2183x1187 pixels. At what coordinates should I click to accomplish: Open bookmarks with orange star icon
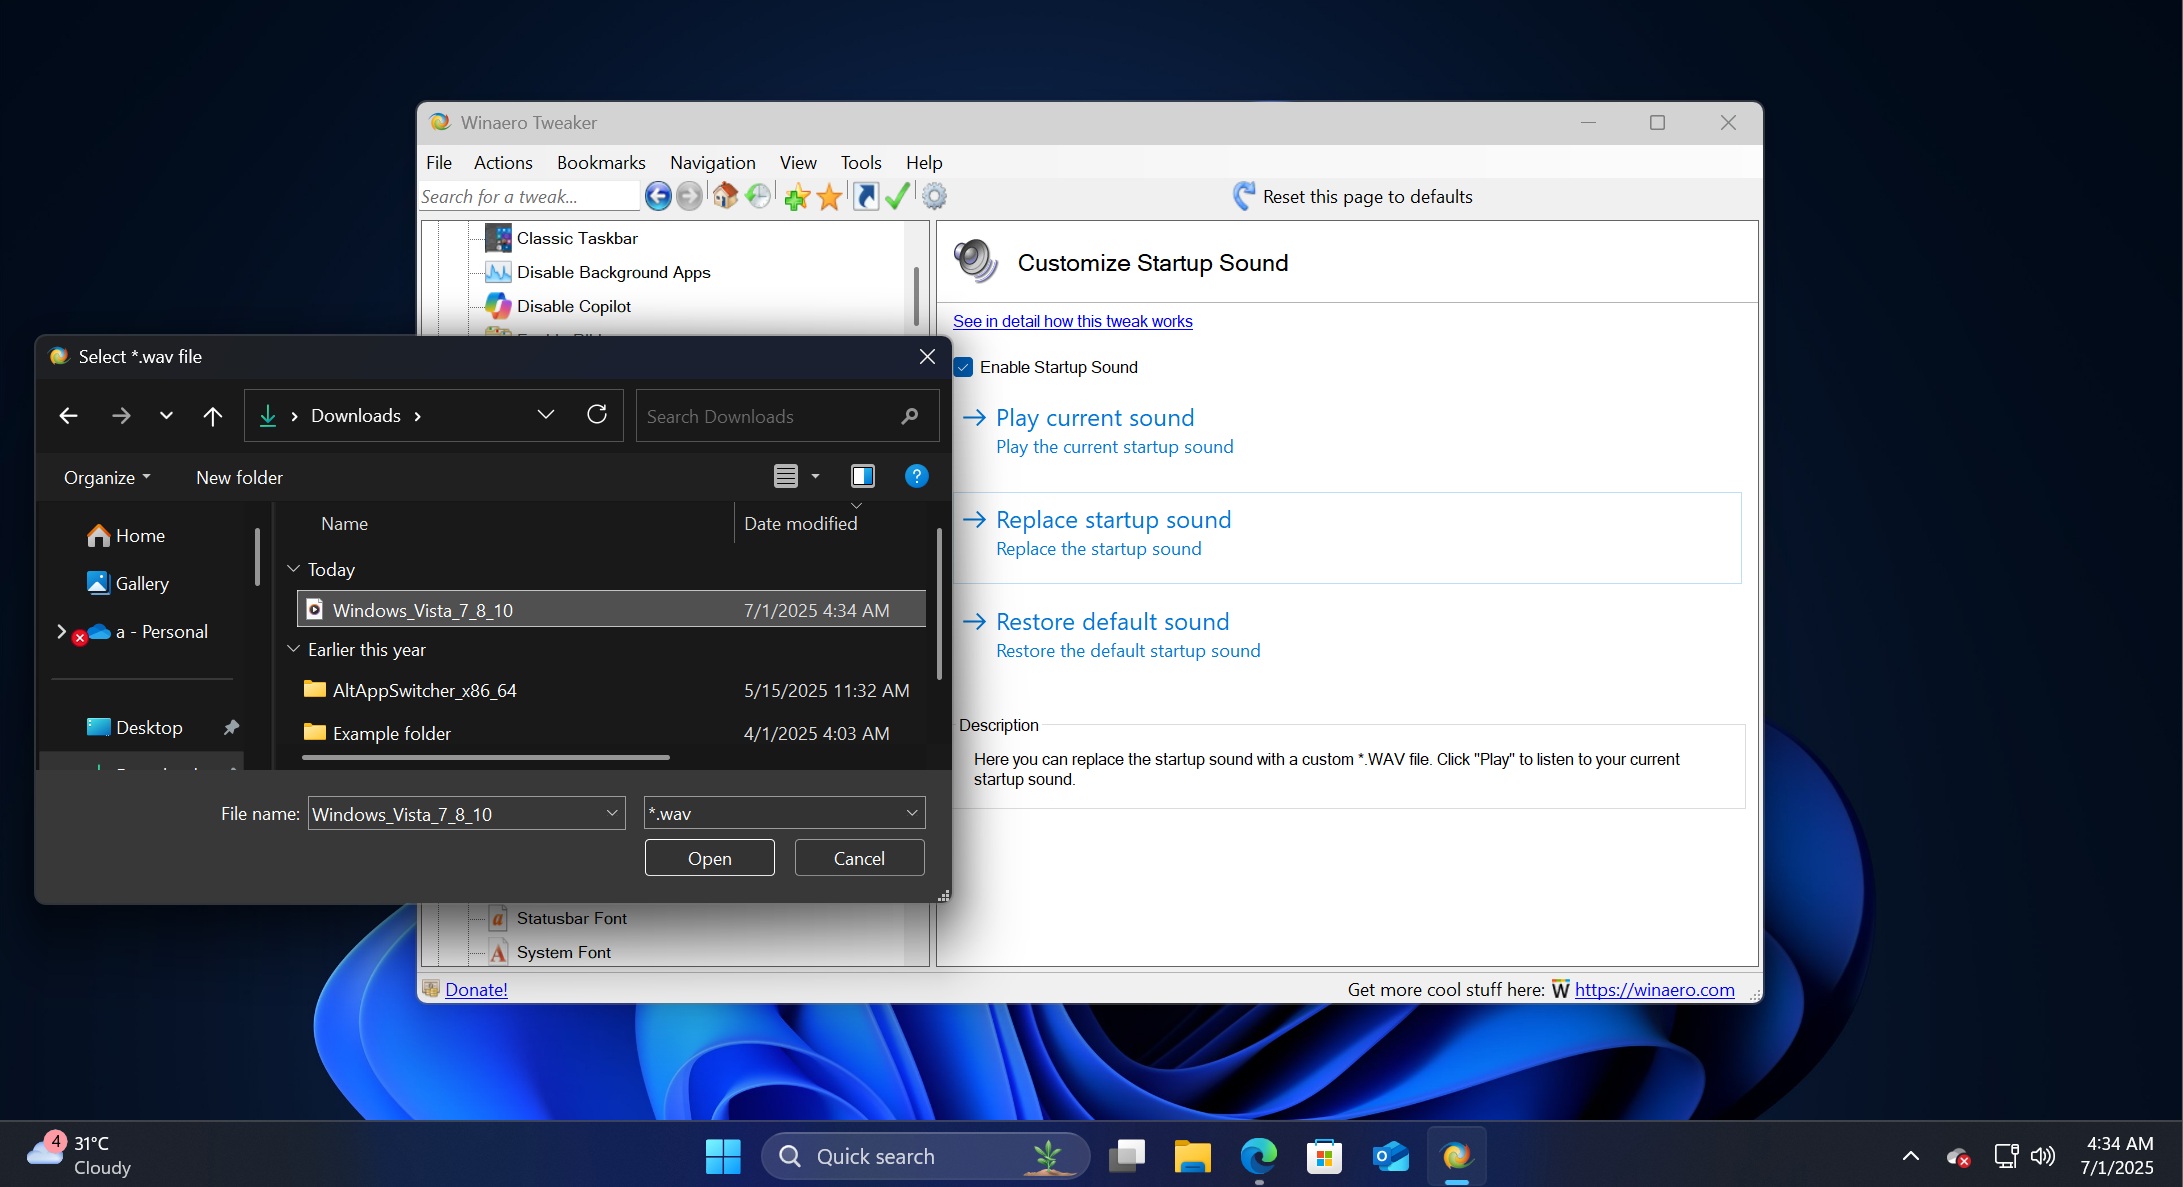(829, 197)
